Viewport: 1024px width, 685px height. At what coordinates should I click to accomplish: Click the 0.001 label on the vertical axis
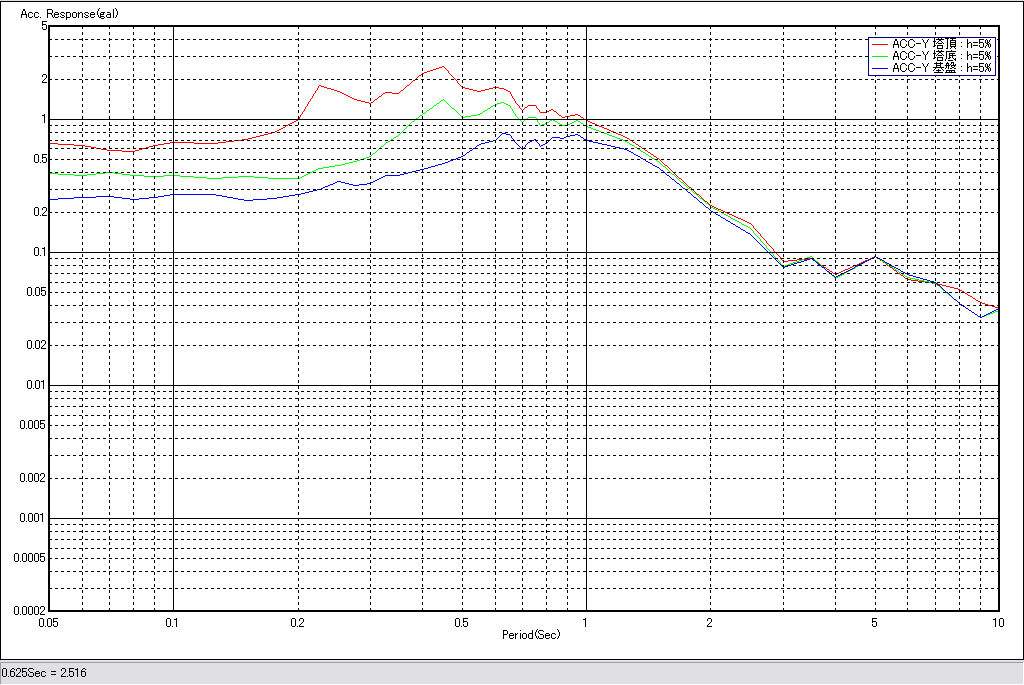30,518
